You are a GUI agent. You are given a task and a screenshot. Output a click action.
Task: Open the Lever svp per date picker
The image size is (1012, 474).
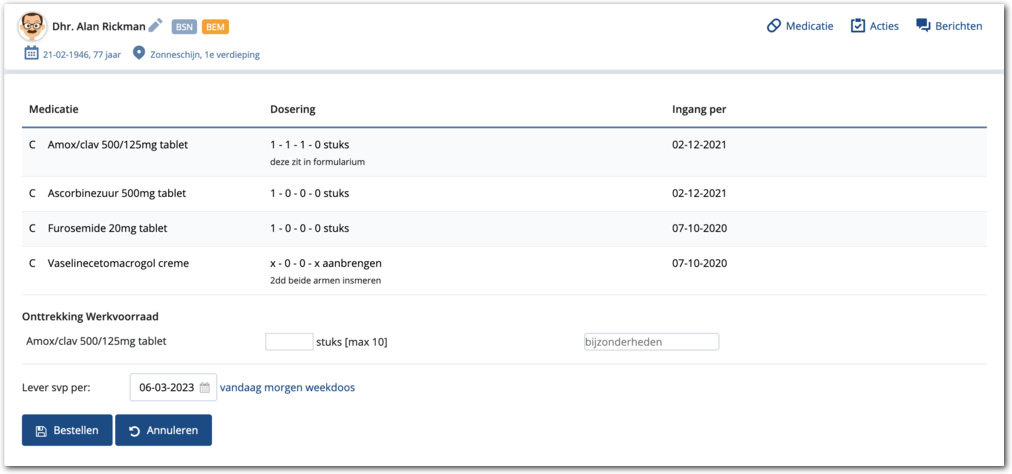(166, 388)
